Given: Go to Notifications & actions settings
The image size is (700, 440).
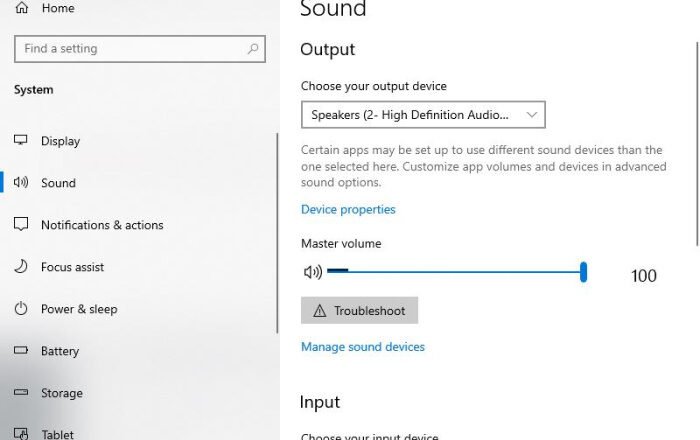Looking at the screenshot, I should [x=102, y=225].
